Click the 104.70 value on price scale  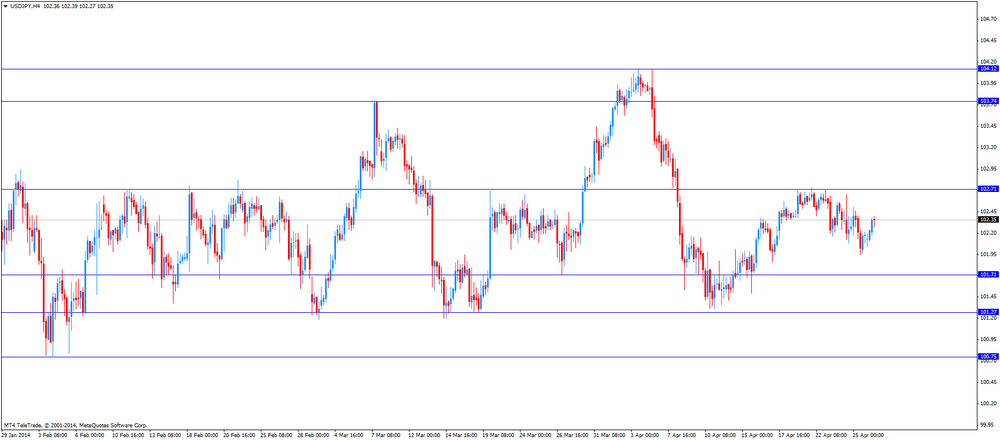(989, 20)
